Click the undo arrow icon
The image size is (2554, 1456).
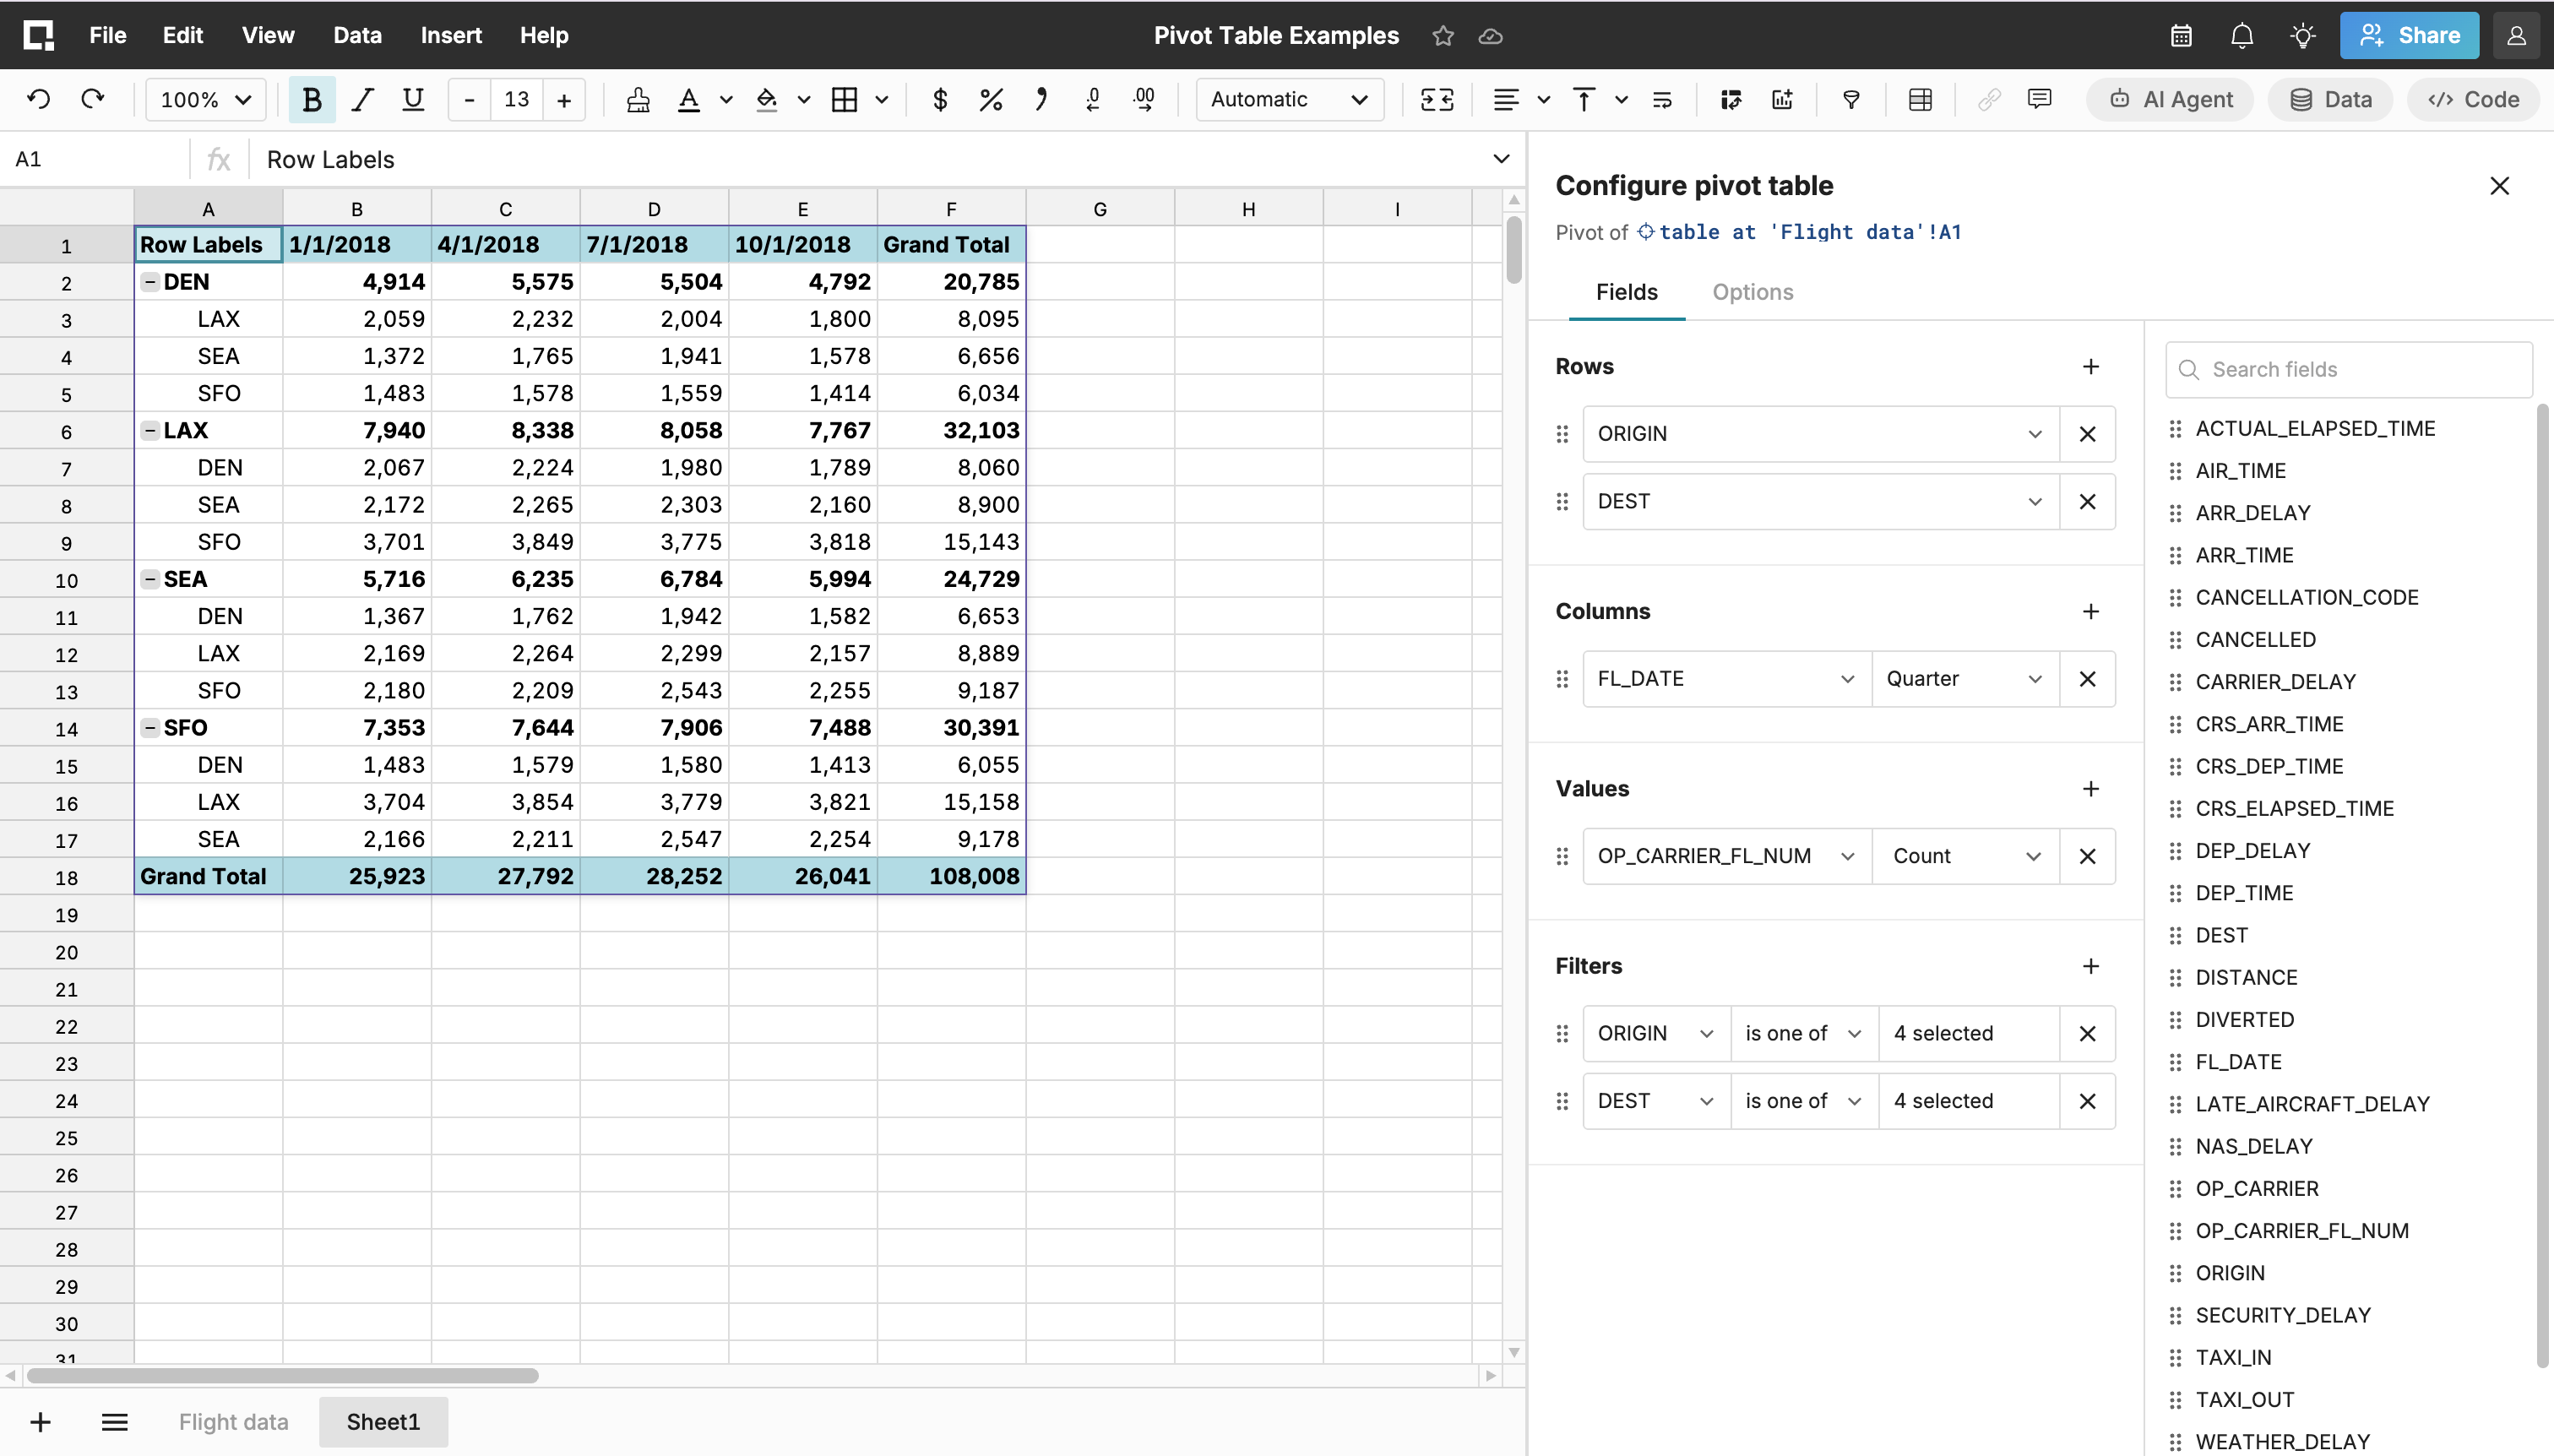[39, 99]
